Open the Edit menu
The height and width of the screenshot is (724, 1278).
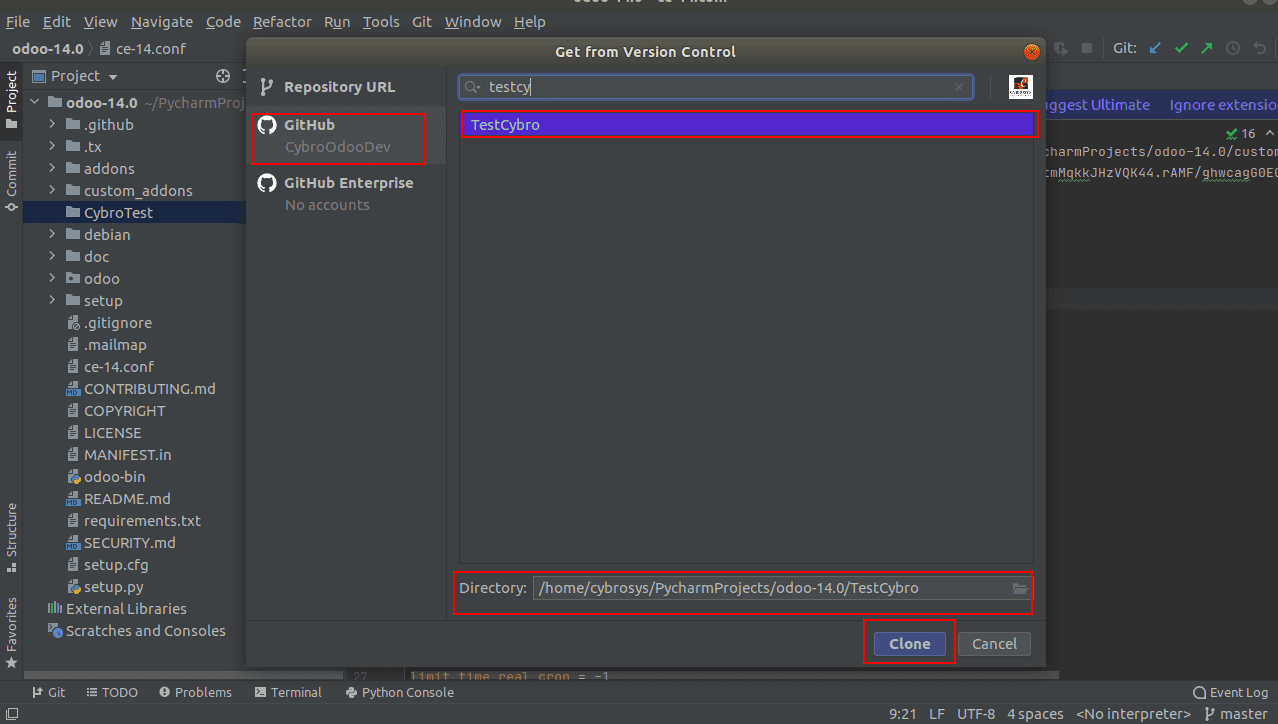tap(57, 21)
